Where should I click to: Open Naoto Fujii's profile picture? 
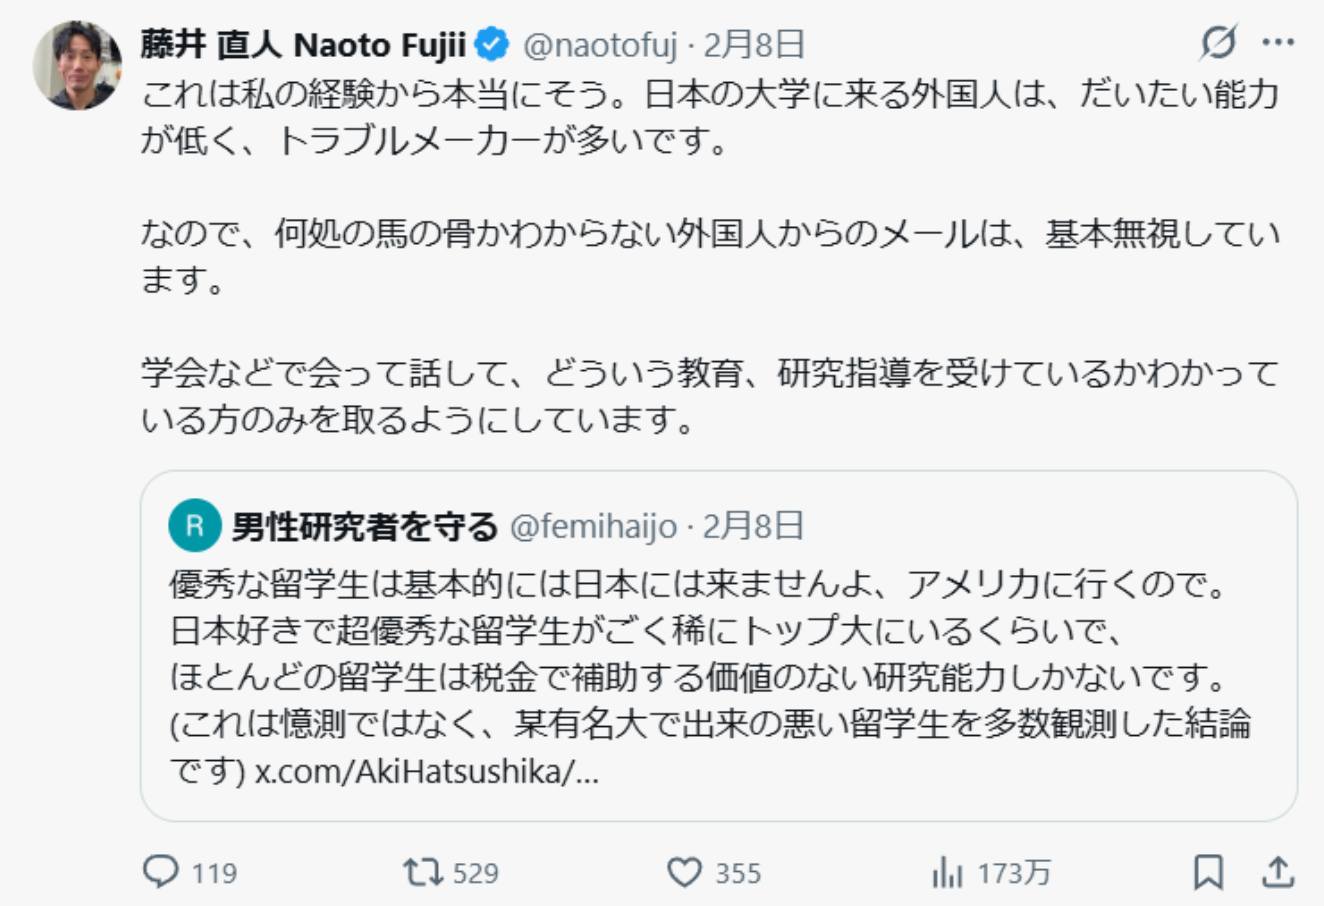(76, 64)
